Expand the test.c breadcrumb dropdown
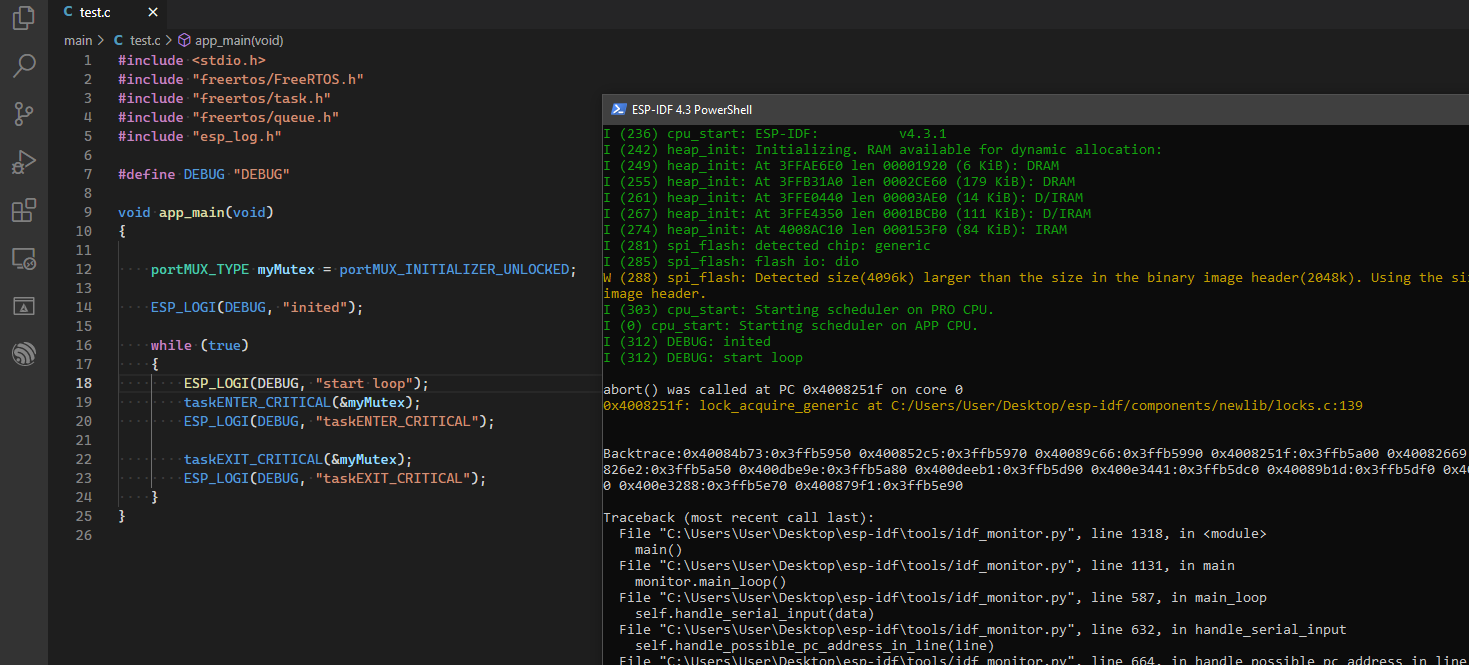Viewport: 1469px width, 665px height. coord(144,41)
